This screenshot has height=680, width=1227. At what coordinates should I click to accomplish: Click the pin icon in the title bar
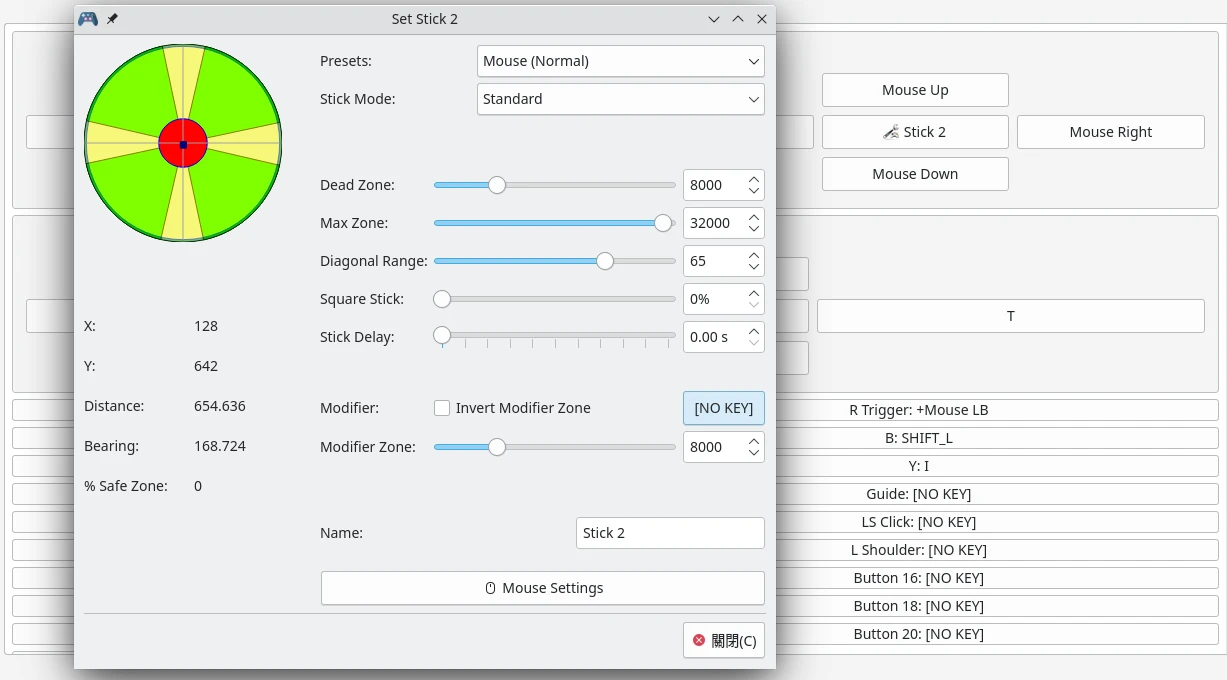tap(112, 19)
